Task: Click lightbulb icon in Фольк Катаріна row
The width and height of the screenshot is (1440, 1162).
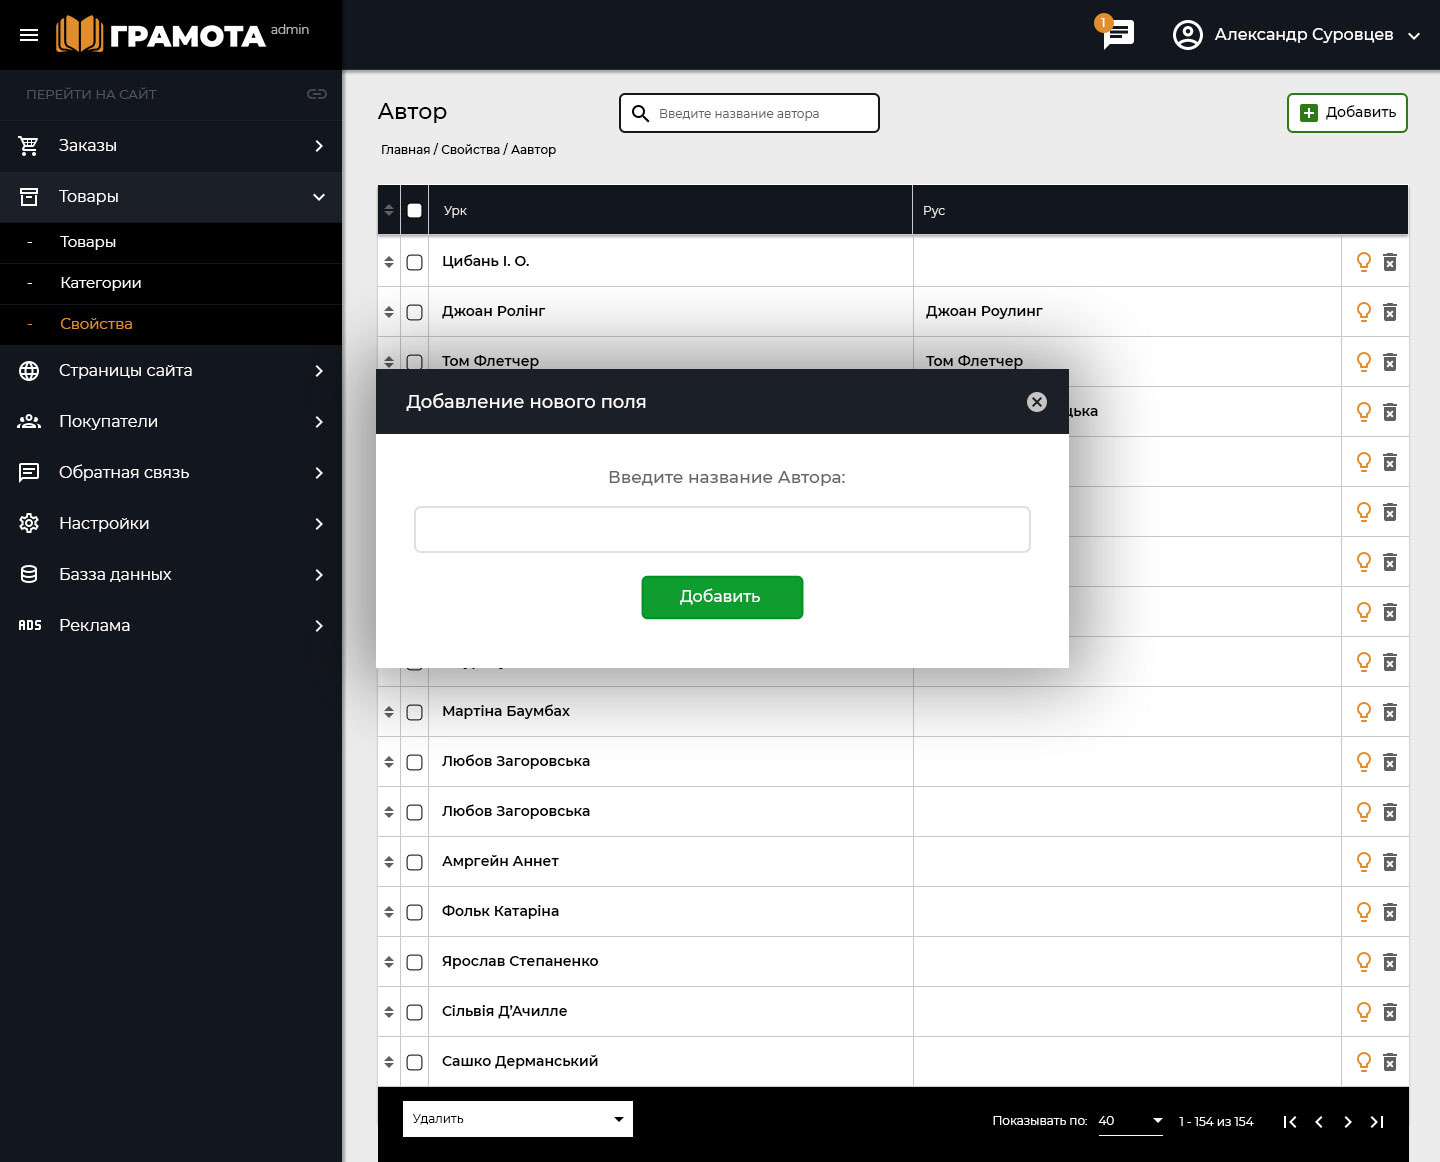Action: click(1363, 912)
